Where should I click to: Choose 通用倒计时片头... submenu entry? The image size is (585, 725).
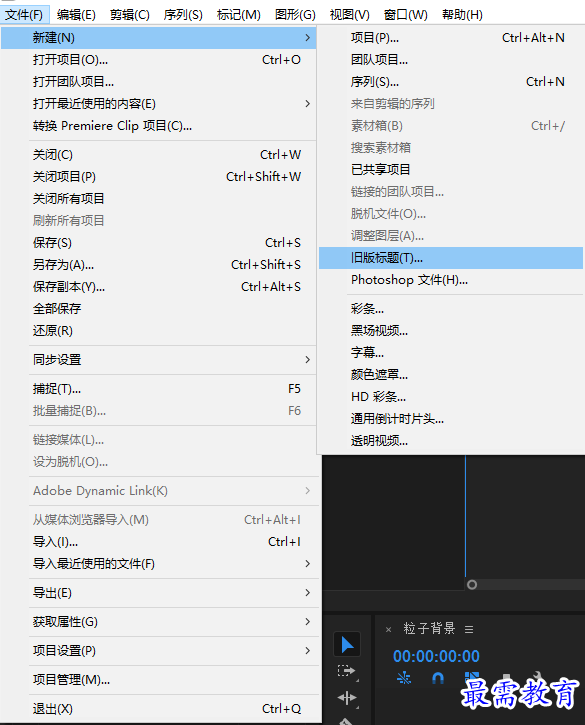point(451,419)
